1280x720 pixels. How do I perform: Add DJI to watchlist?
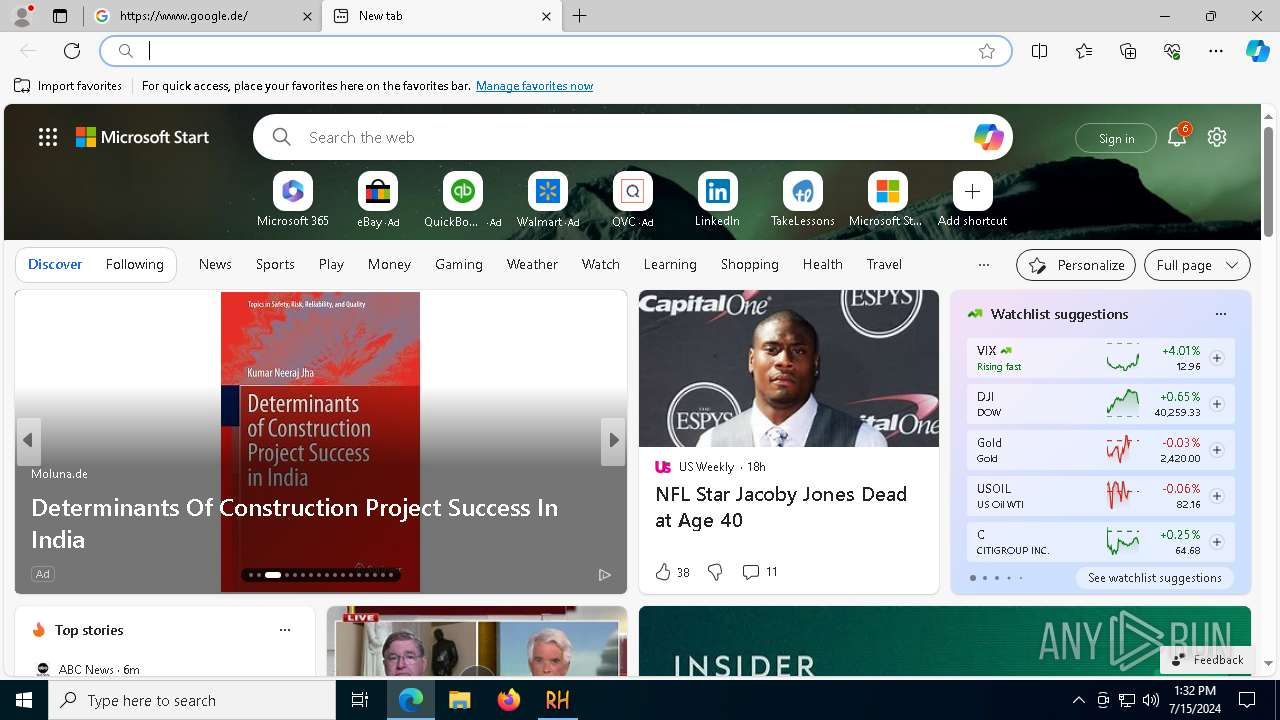[x=1216, y=404]
